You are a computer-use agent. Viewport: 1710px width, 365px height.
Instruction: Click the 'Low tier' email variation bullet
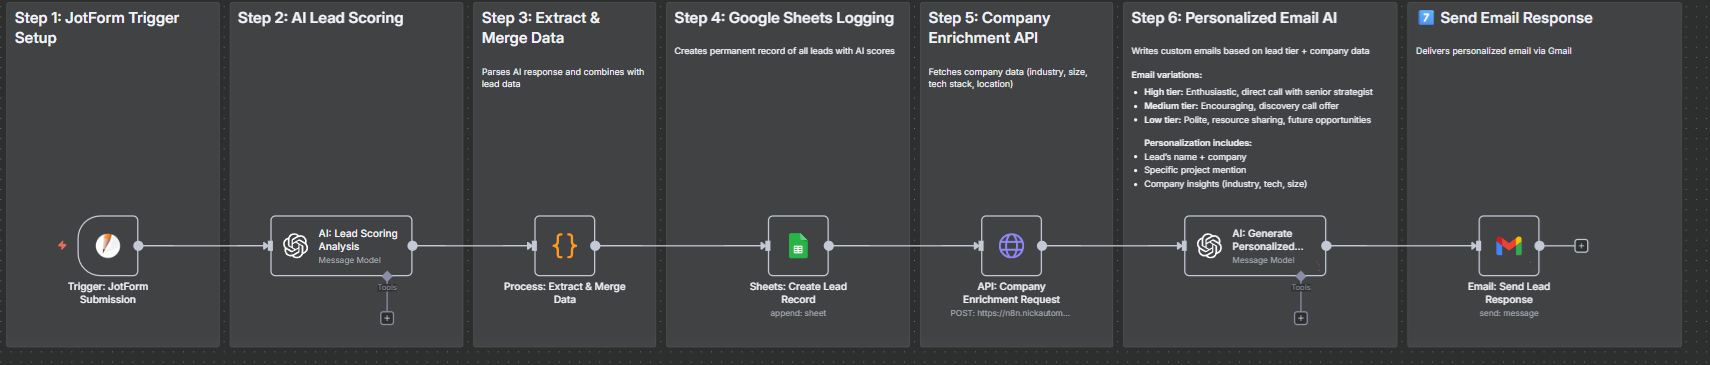(x=1257, y=120)
